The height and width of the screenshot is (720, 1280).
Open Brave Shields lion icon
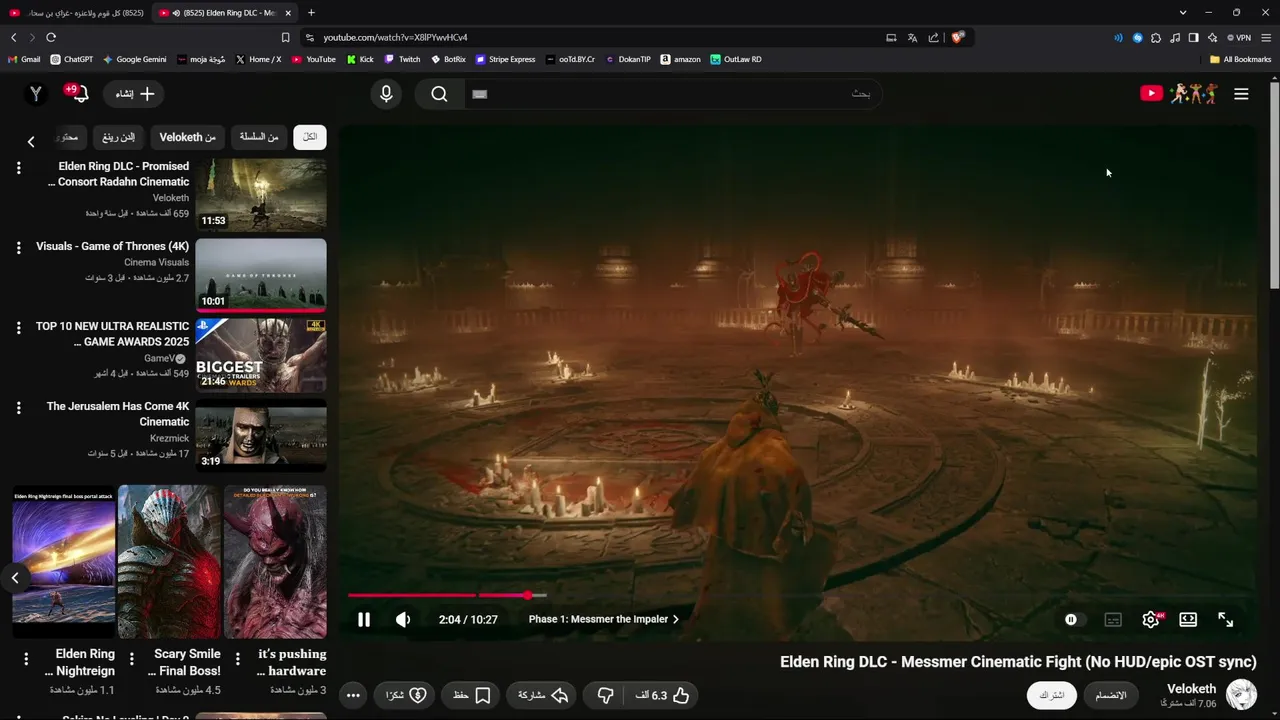[957, 37]
